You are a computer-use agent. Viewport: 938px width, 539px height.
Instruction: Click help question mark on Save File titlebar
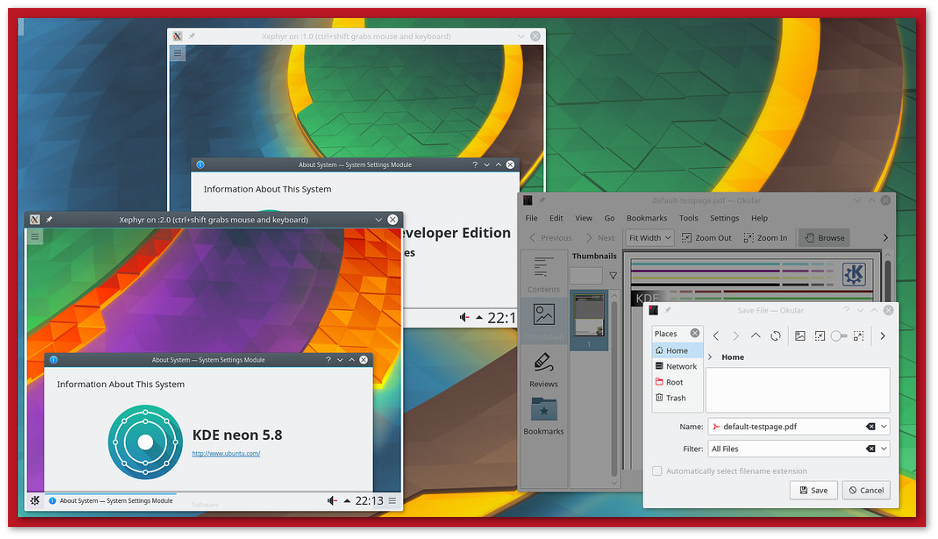(x=846, y=310)
